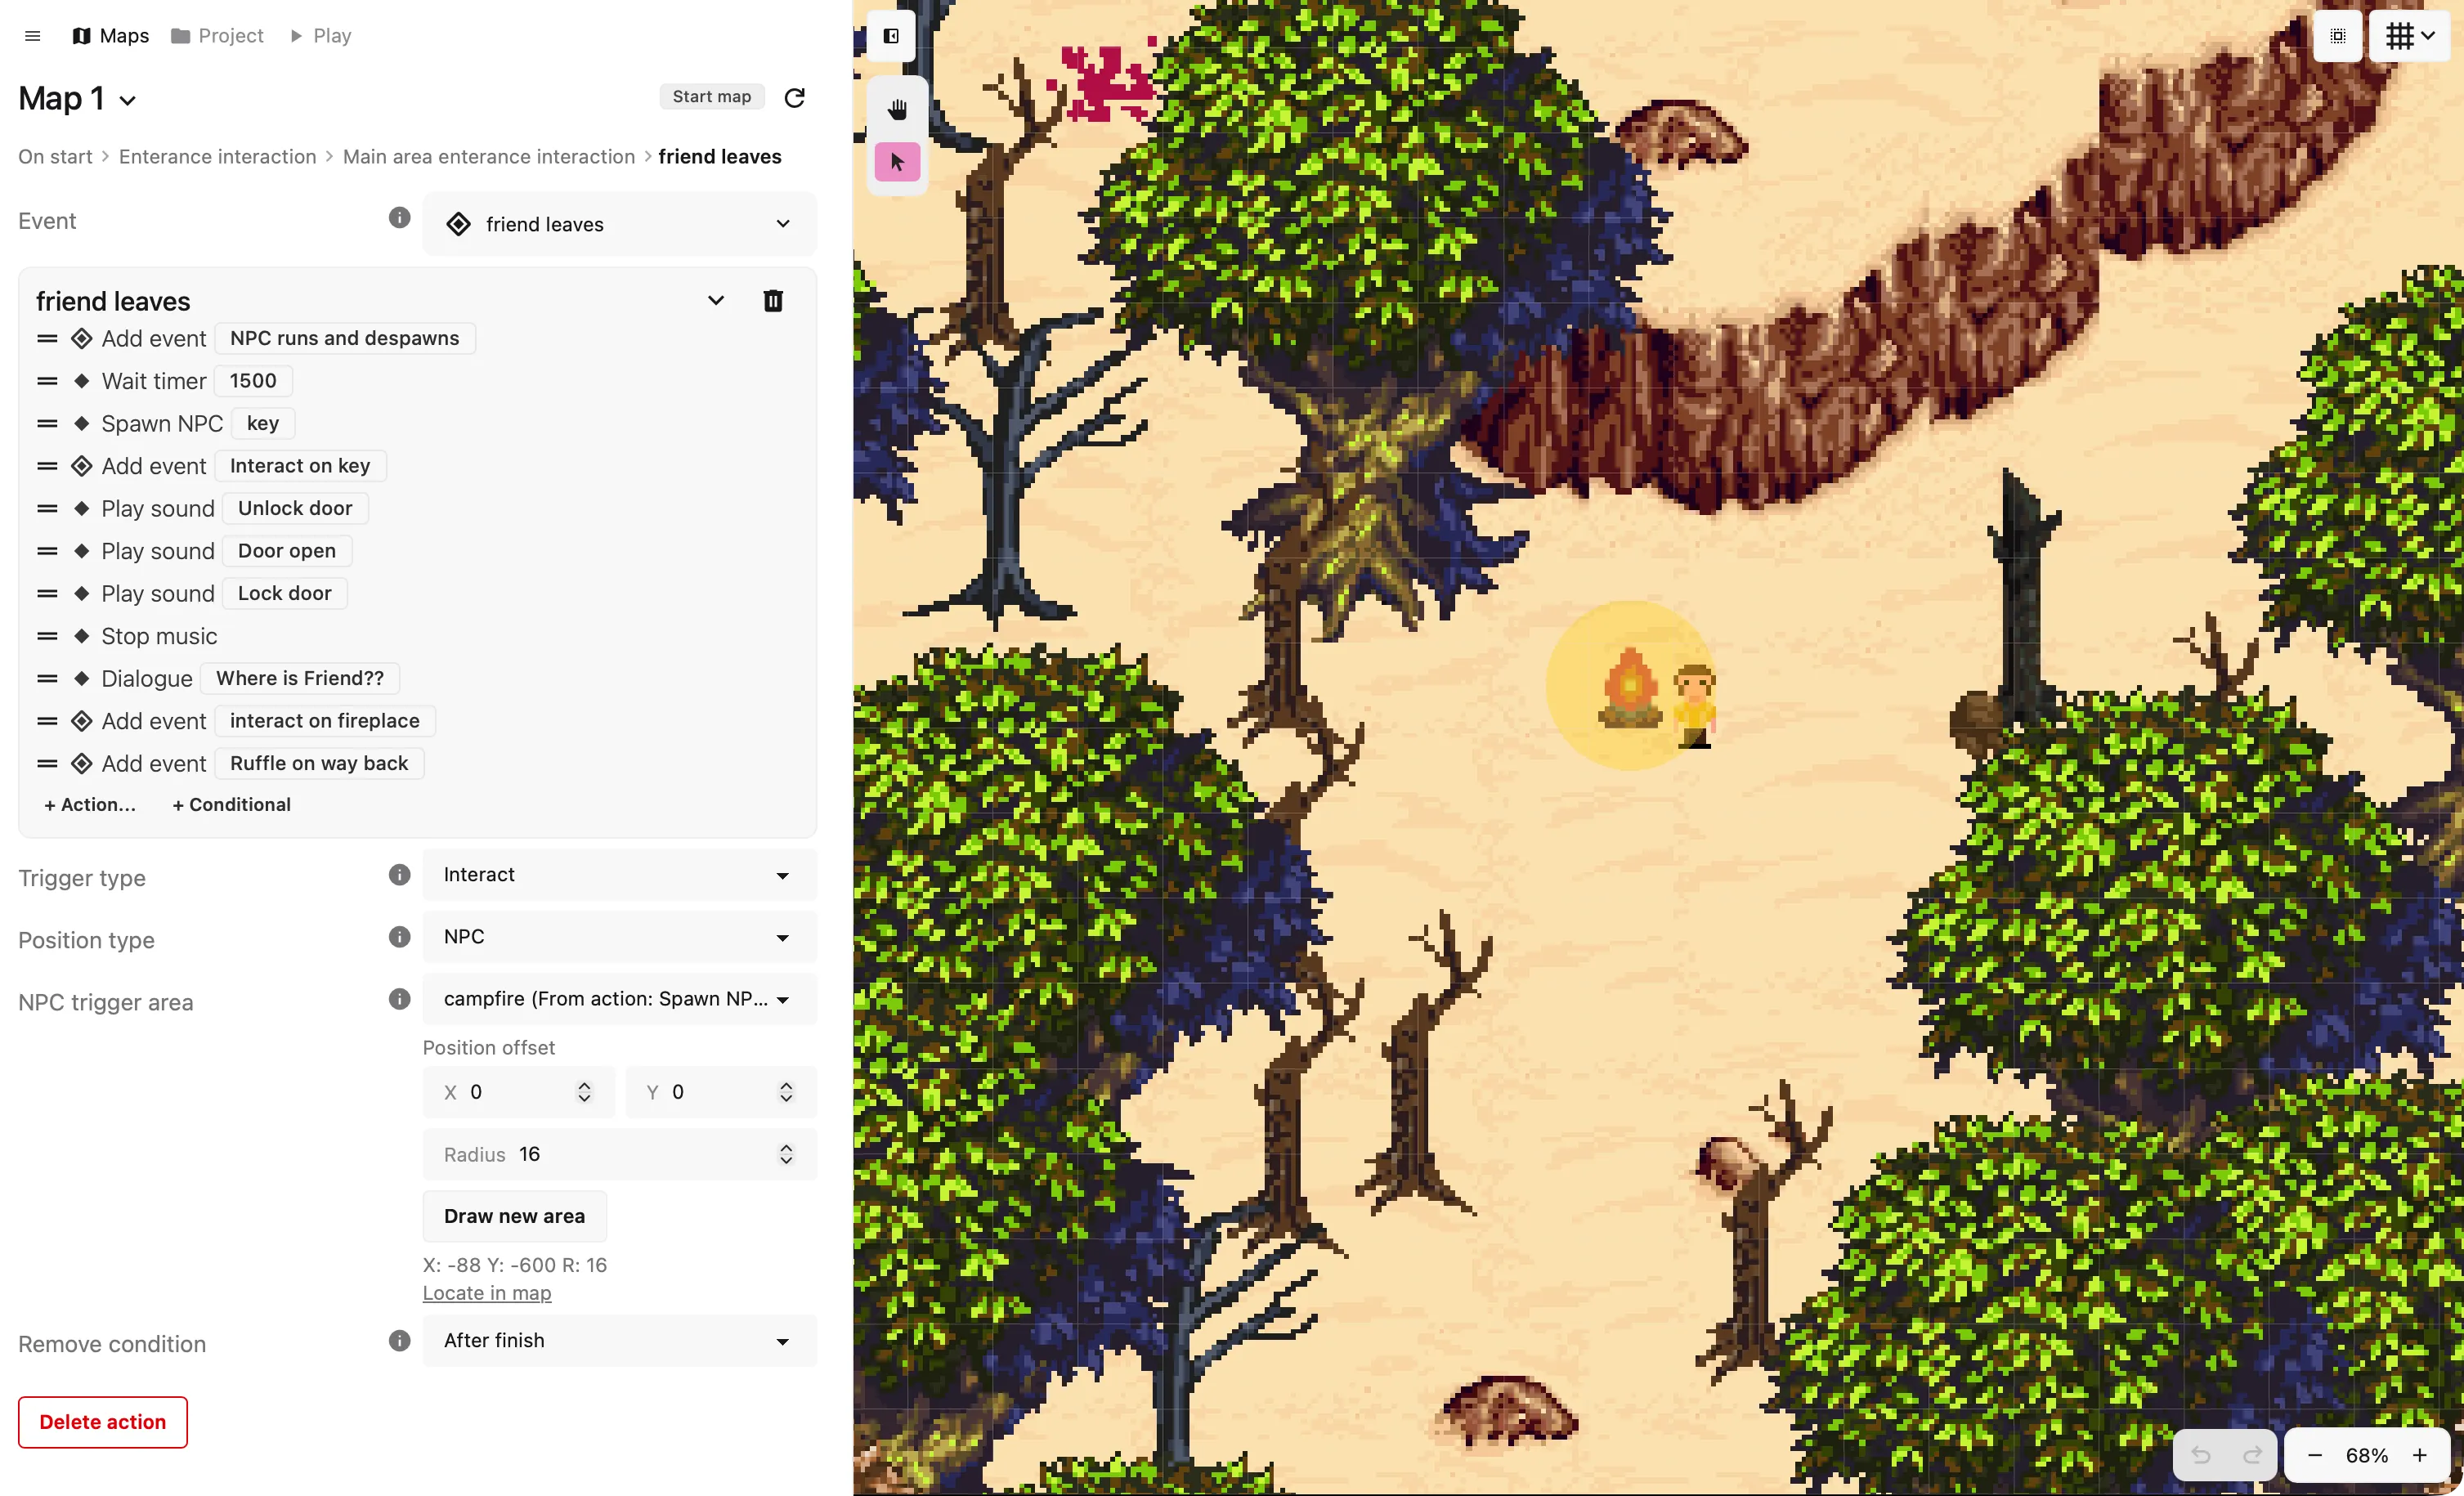2464x1496 pixels.
Task: Collapse the friend leaves action block
Action: tap(715, 300)
